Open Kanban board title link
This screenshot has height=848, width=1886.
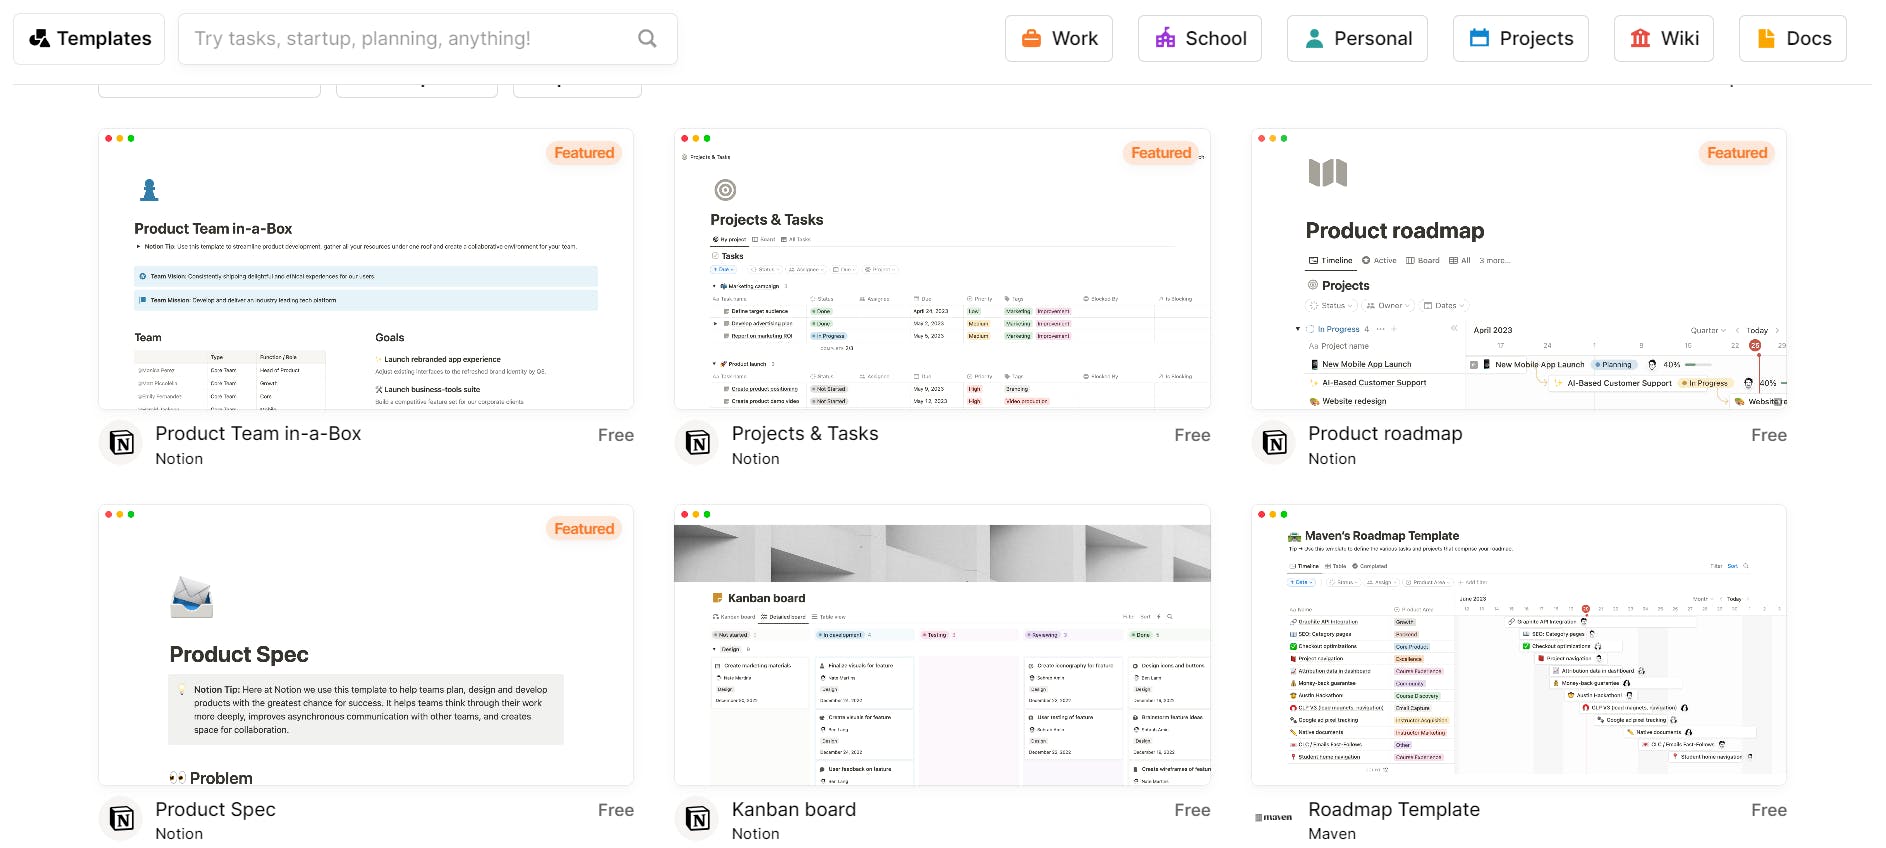794,809
